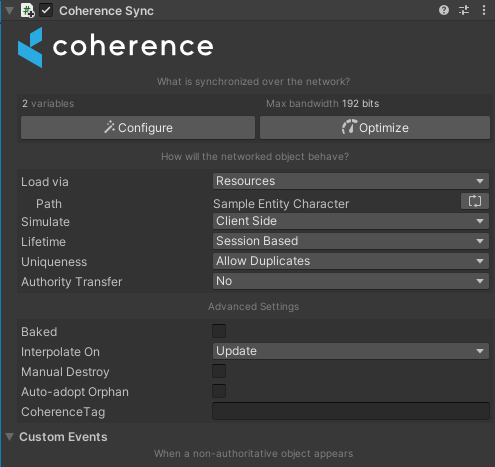Image resolution: width=495 pixels, height=467 pixels.
Task: Click the Optimize button
Action: 375,128
